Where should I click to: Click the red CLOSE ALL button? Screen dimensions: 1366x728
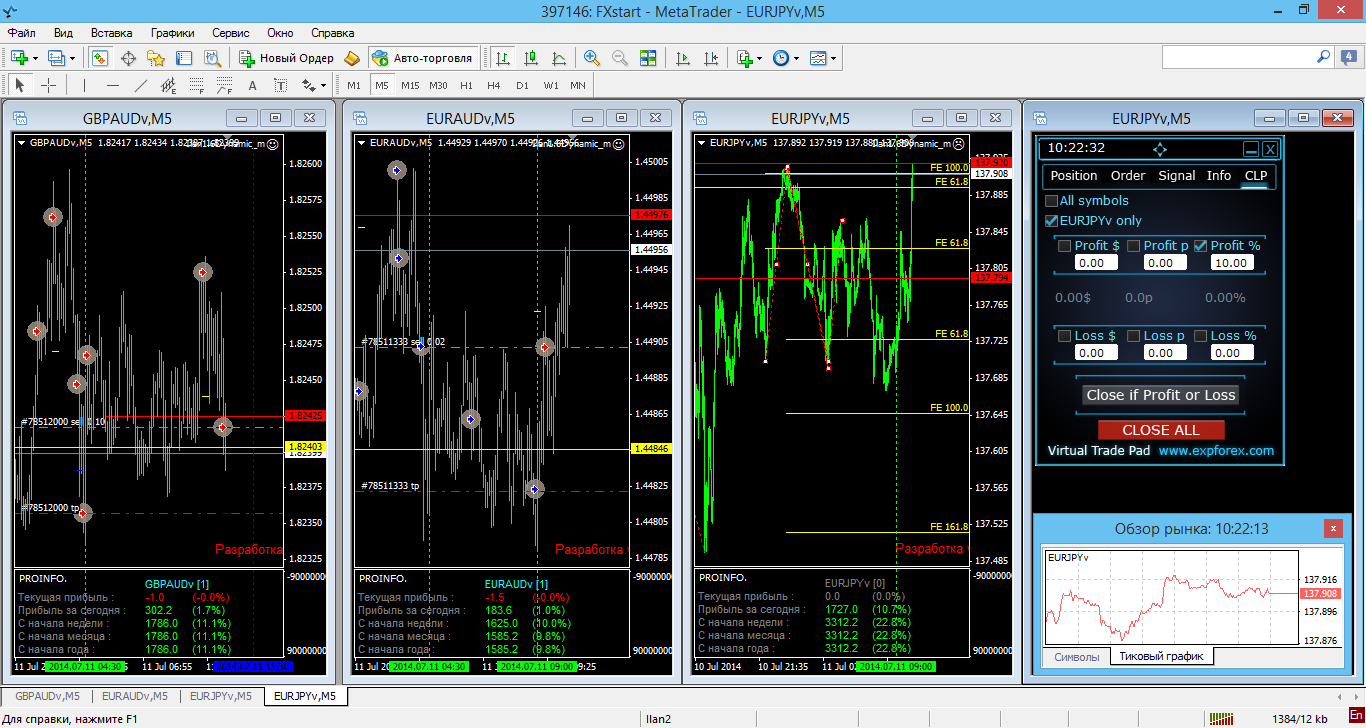[x=1160, y=430]
